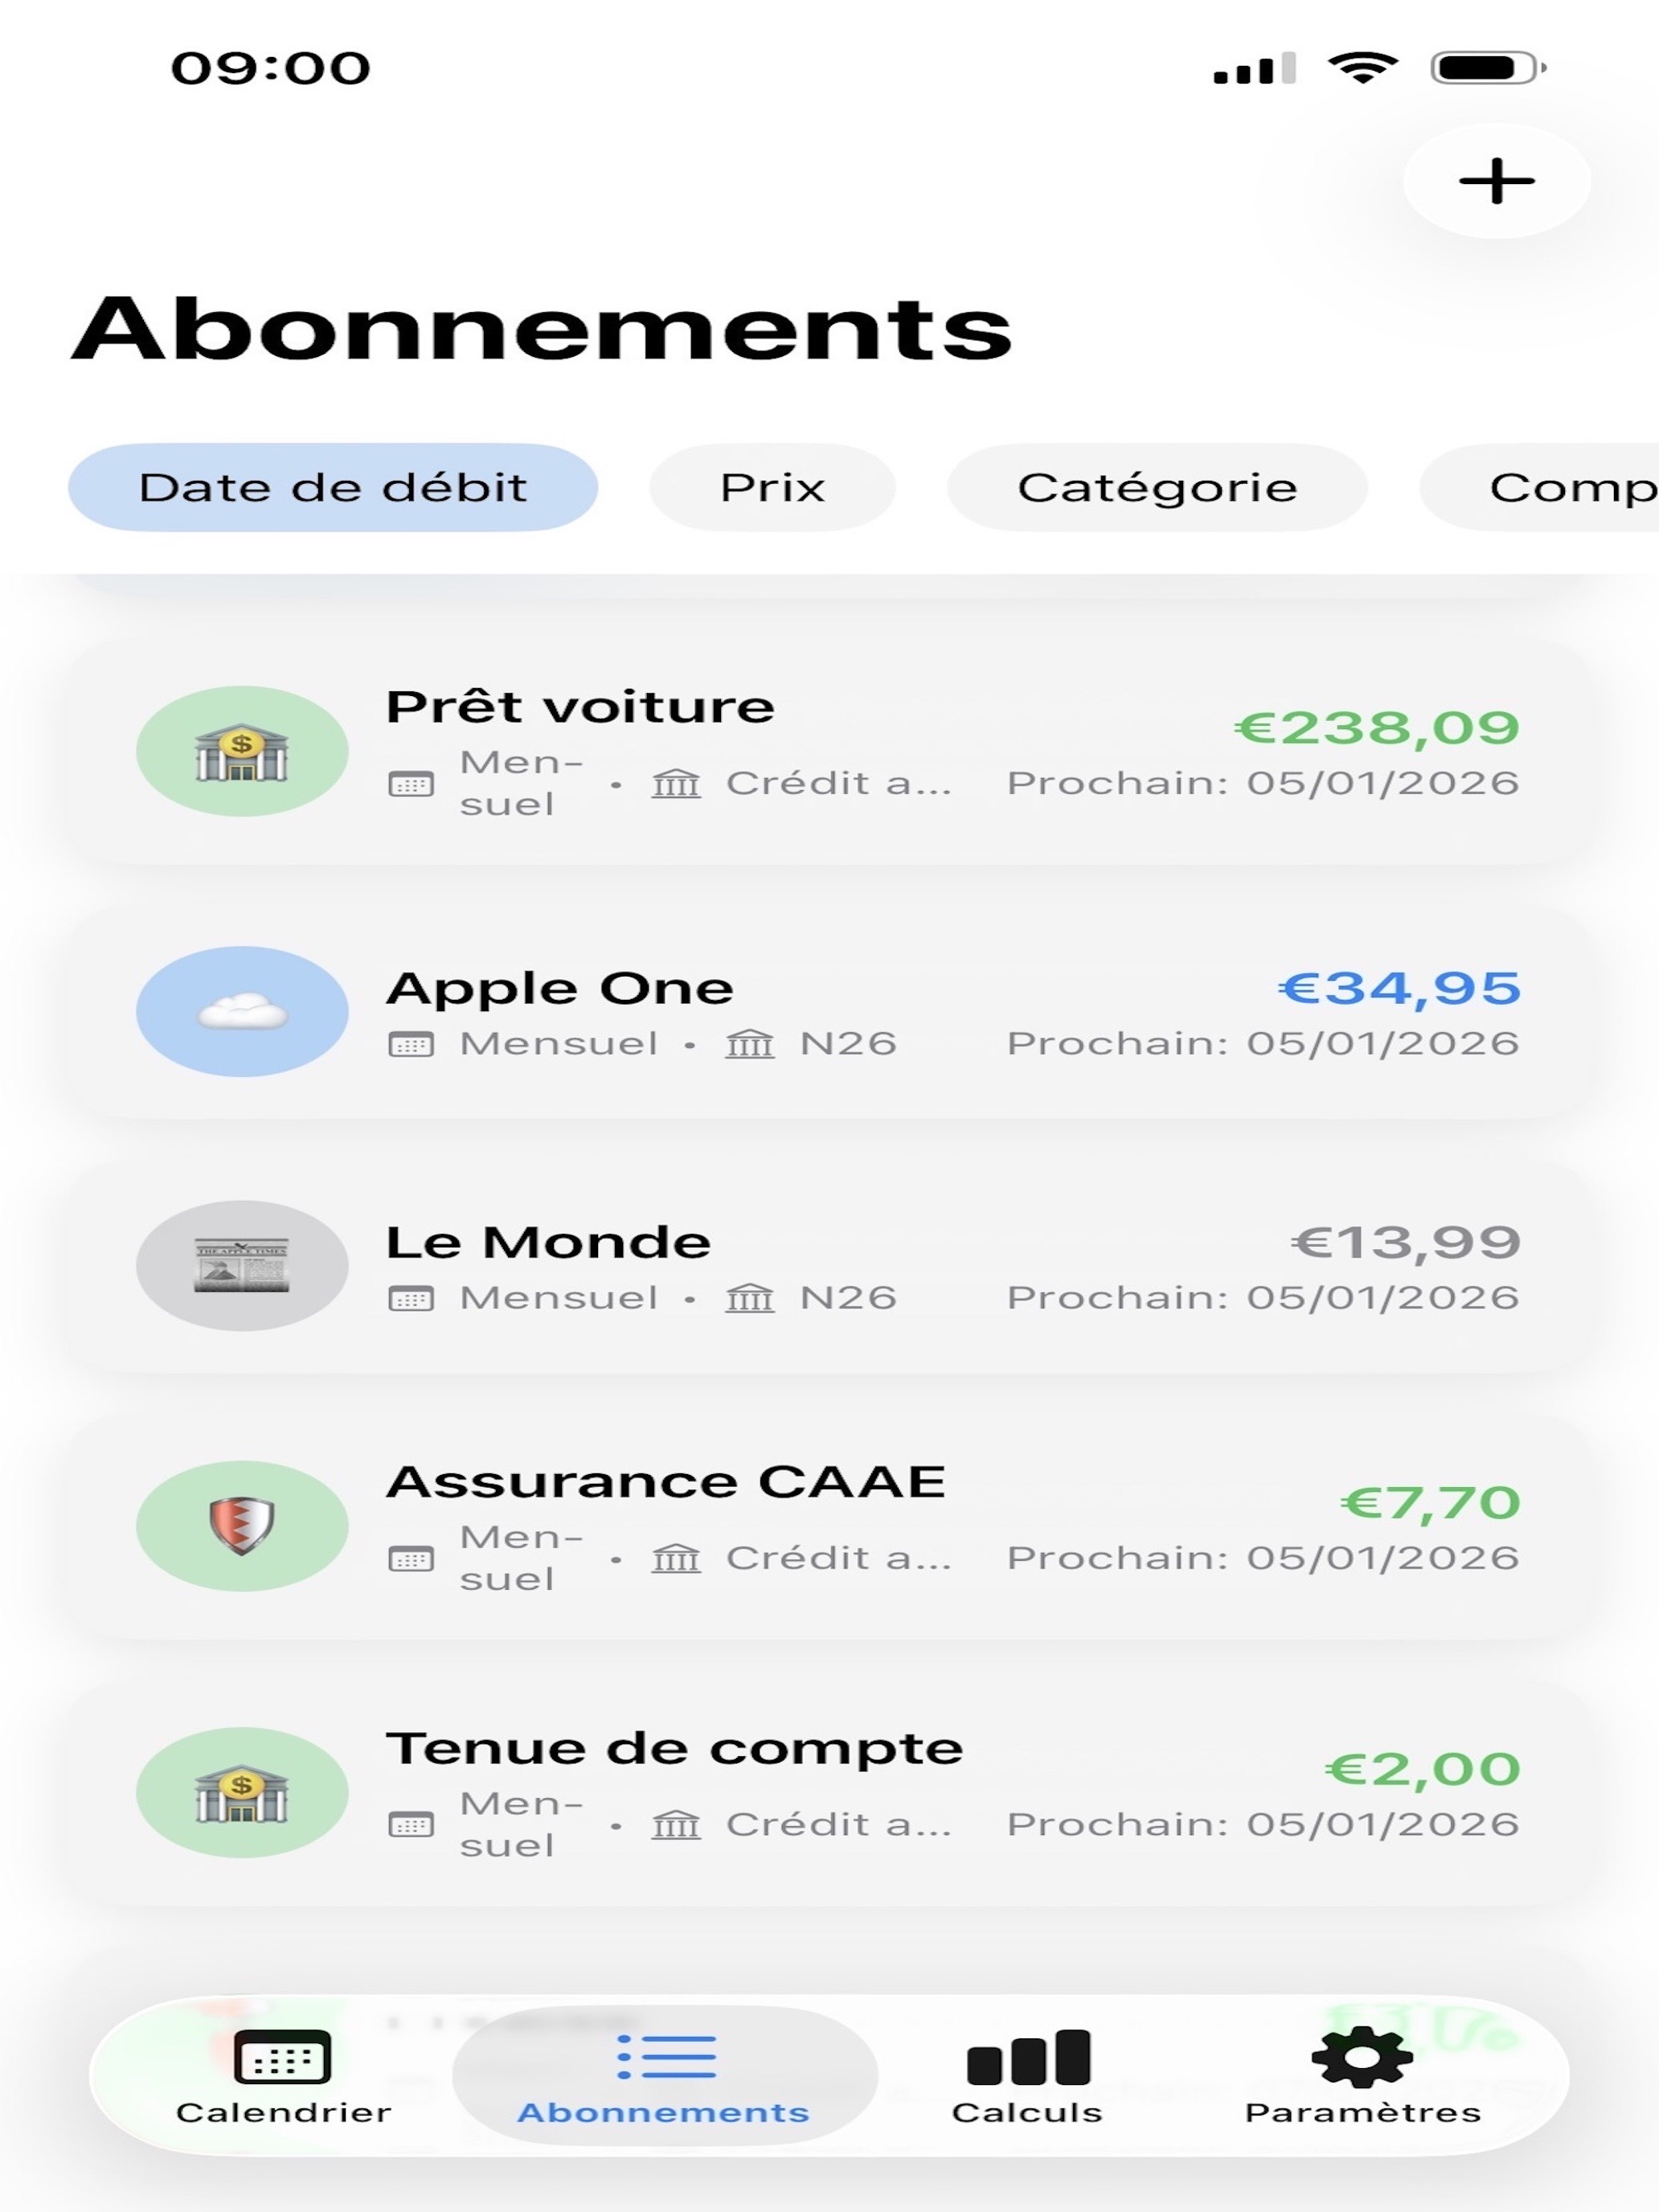Open Tenue de compte next date
This screenshot has height=2212, width=1659.
pos(1263,1824)
